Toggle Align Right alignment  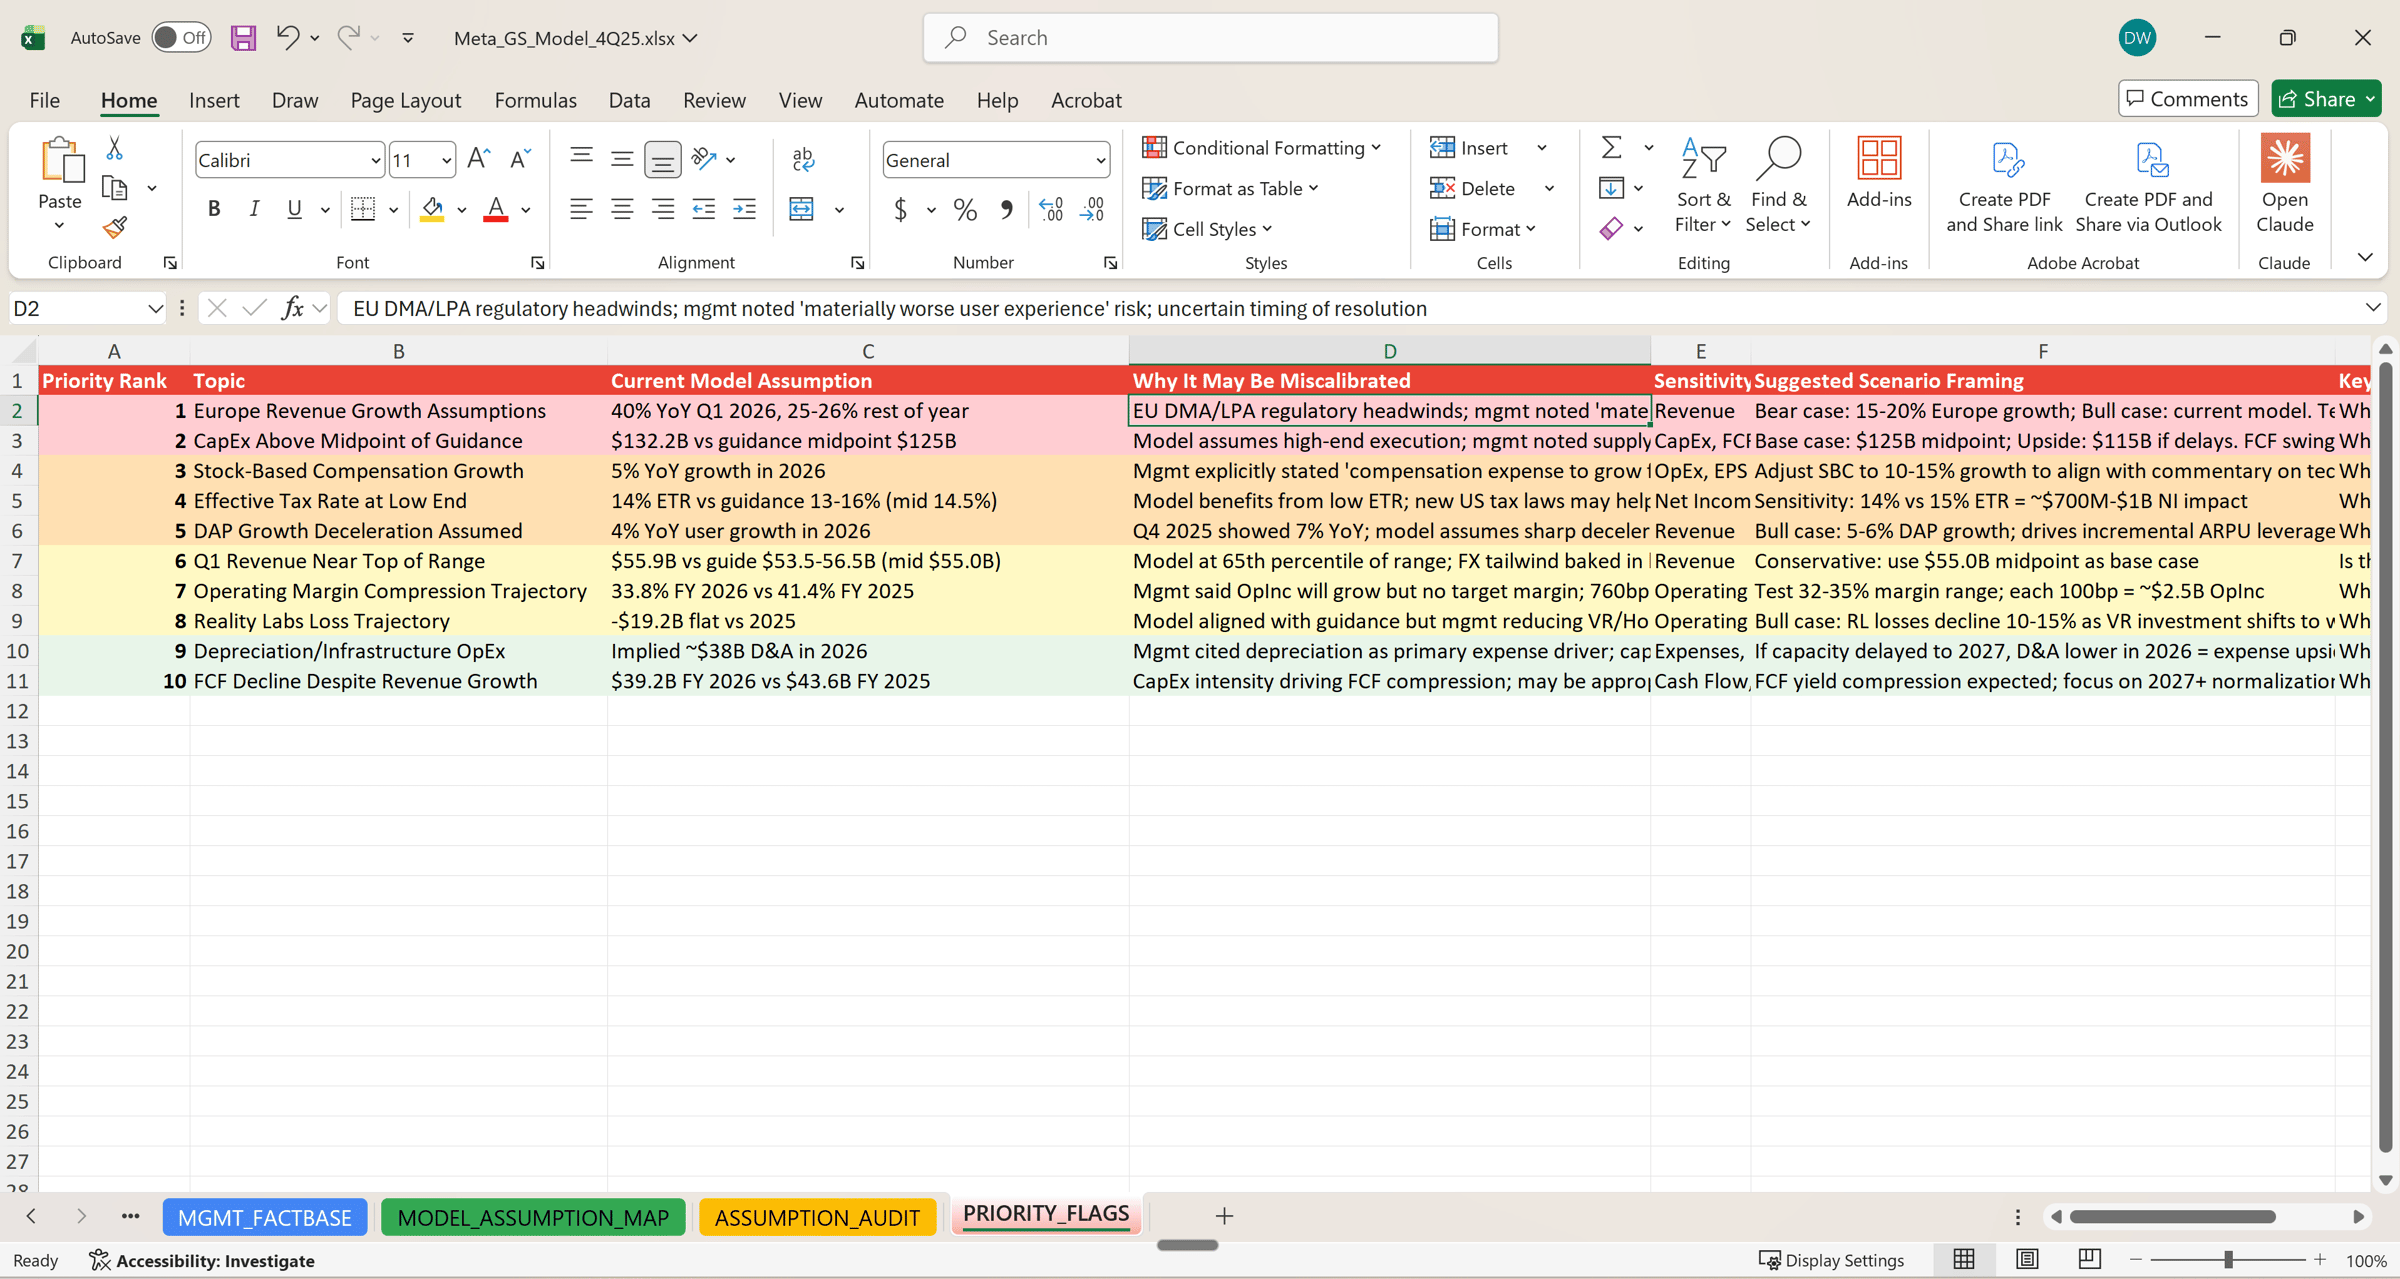[x=663, y=209]
